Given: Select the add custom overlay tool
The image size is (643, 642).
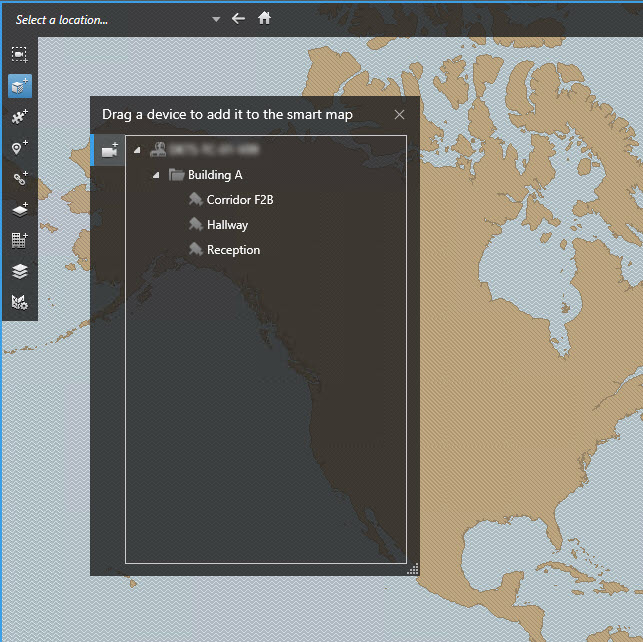Looking at the screenshot, I should point(20,117).
